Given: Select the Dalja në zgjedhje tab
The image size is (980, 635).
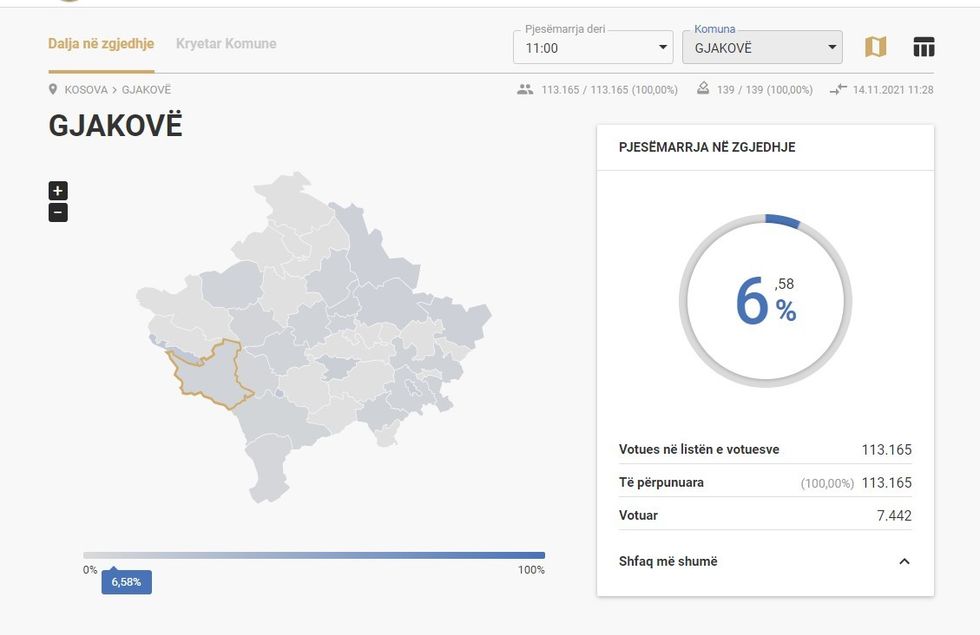Looking at the screenshot, I should (101, 44).
